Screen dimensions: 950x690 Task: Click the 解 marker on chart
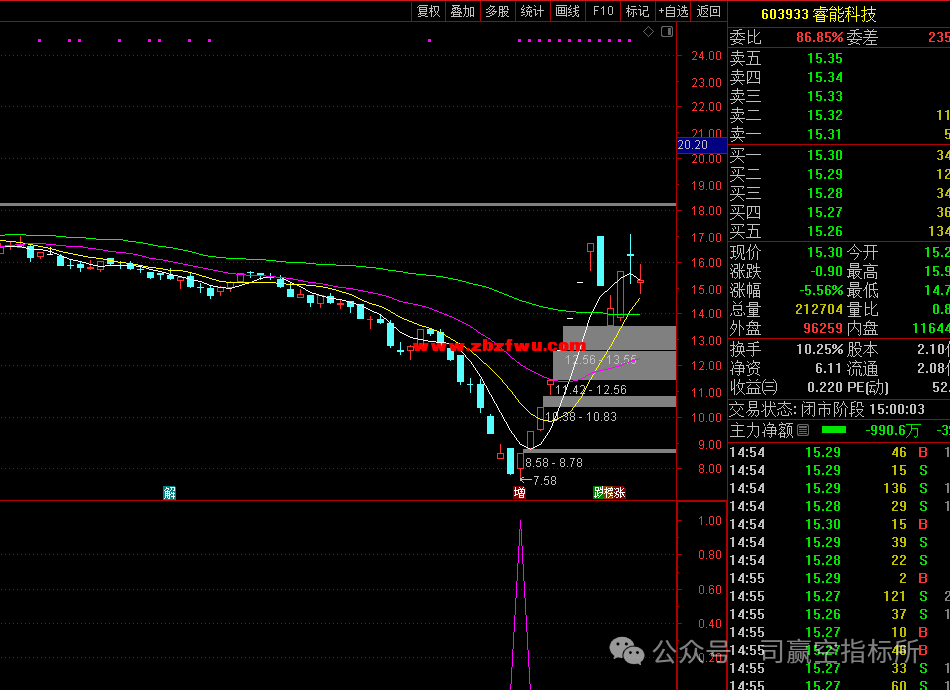(x=170, y=493)
